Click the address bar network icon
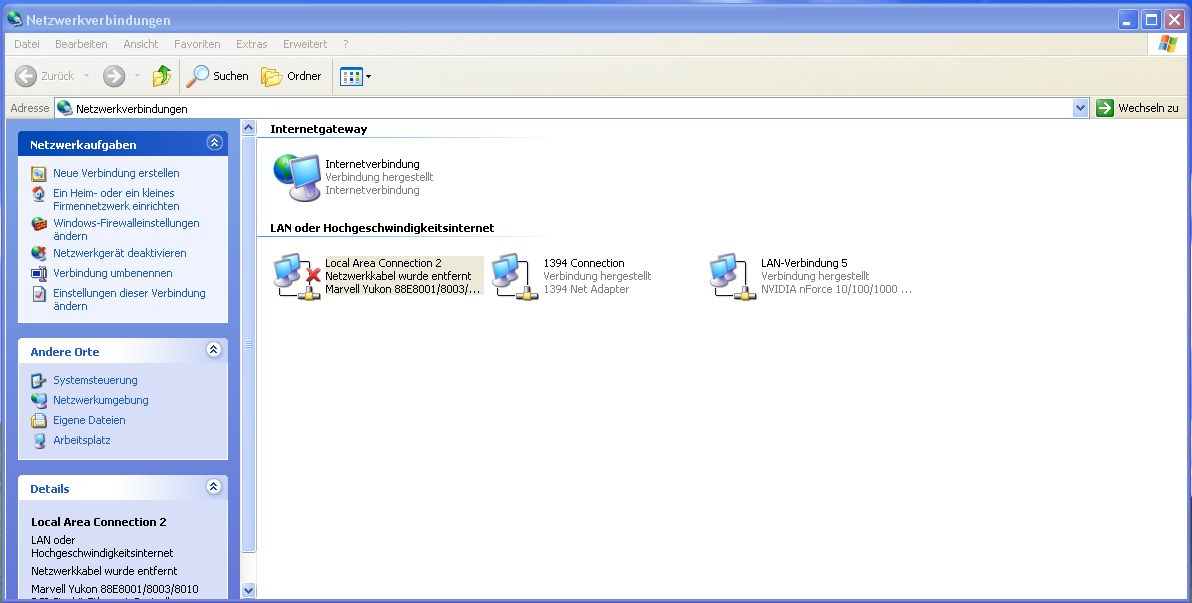1192x603 pixels. pyautogui.click(x=65, y=109)
